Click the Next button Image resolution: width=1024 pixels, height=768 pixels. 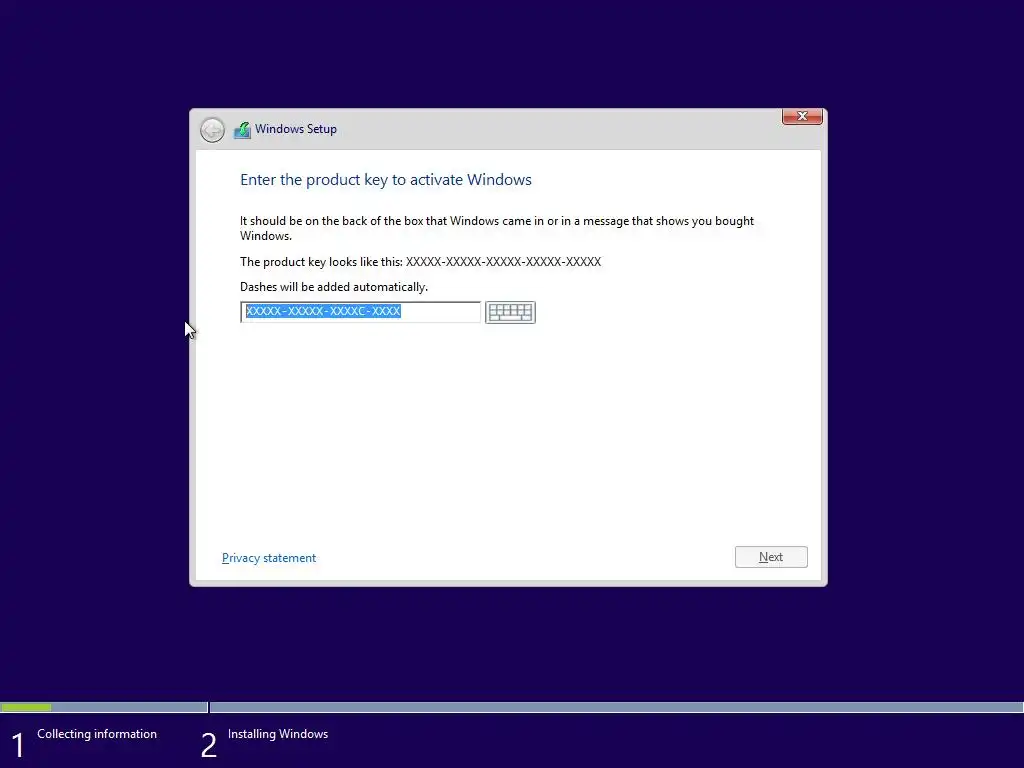point(771,557)
